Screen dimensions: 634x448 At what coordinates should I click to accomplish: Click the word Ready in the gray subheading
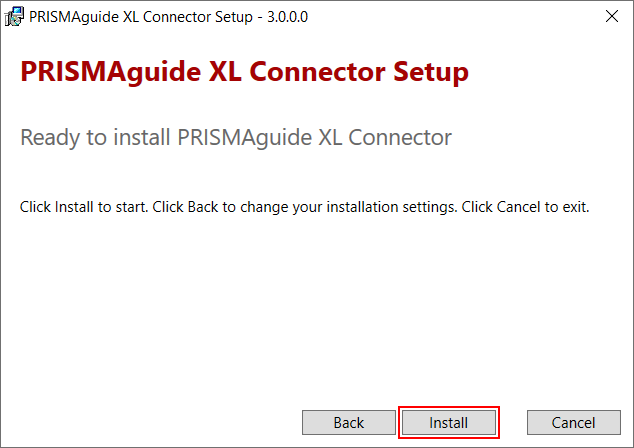click(x=52, y=137)
